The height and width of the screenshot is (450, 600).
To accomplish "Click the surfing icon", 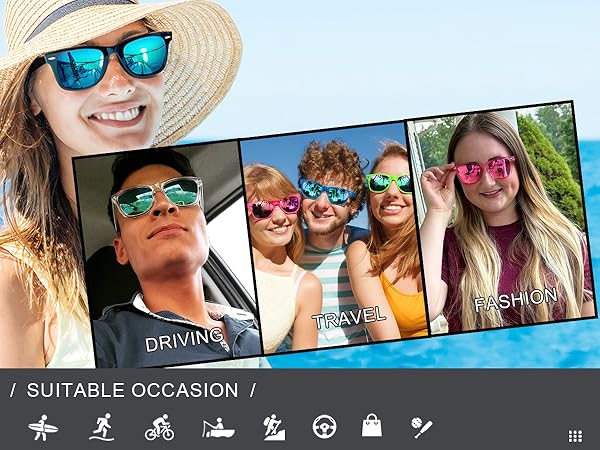I will click(42, 428).
